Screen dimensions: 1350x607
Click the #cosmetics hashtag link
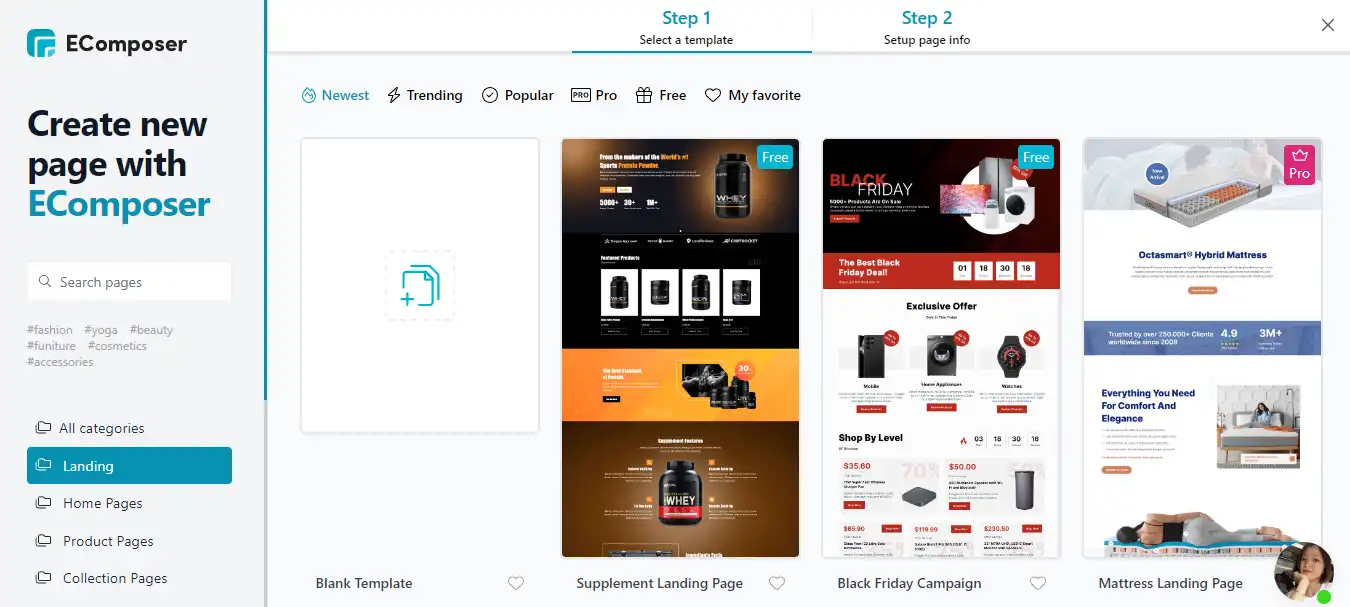(x=117, y=346)
